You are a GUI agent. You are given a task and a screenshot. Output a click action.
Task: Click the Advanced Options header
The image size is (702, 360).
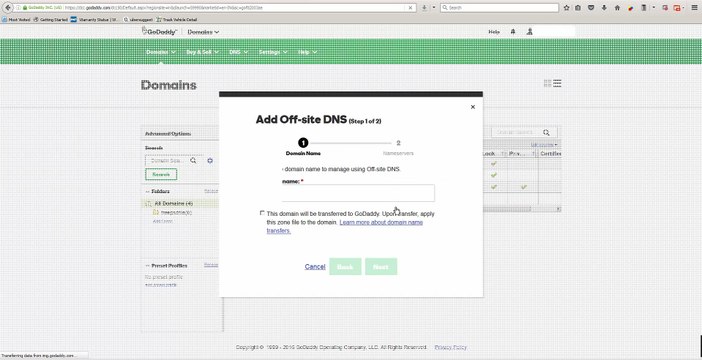[x=168, y=133]
